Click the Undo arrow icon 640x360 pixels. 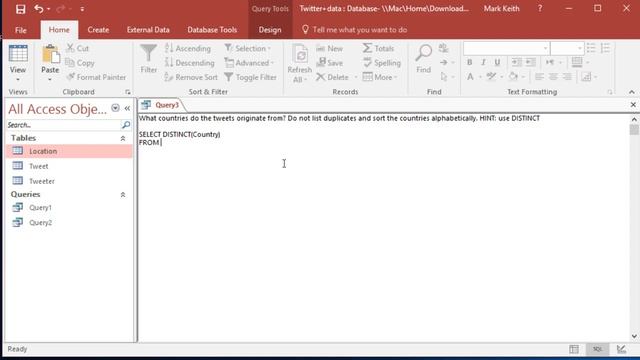point(39,9)
